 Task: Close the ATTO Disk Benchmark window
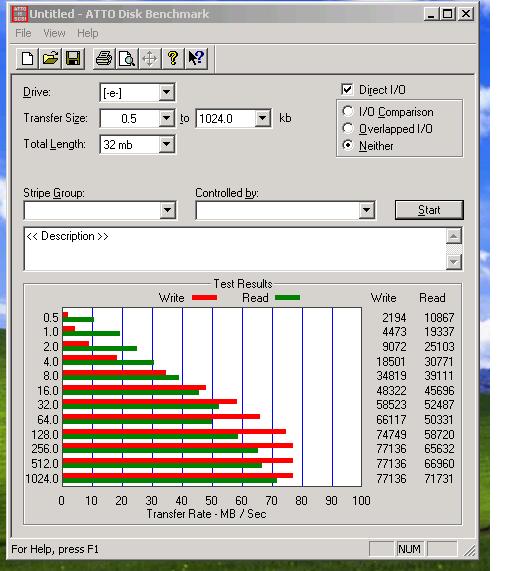(x=466, y=14)
